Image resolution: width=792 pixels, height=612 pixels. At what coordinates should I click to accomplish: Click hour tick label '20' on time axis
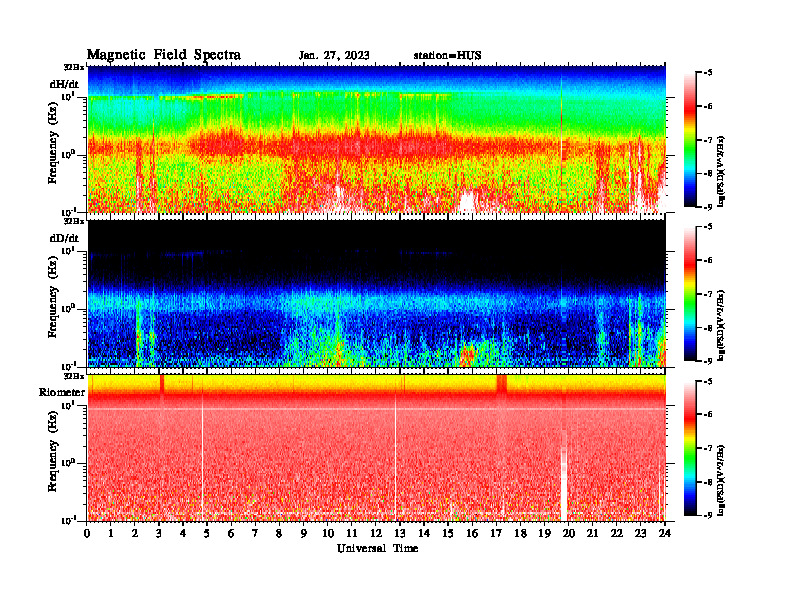click(x=569, y=534)
